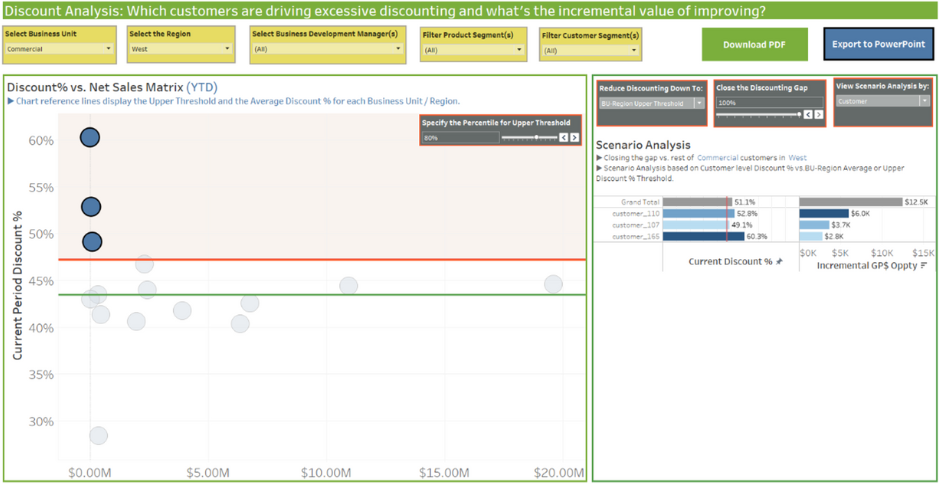Click the sort icon next to Incremental GP$ Oppty

[x=923, y=265]
